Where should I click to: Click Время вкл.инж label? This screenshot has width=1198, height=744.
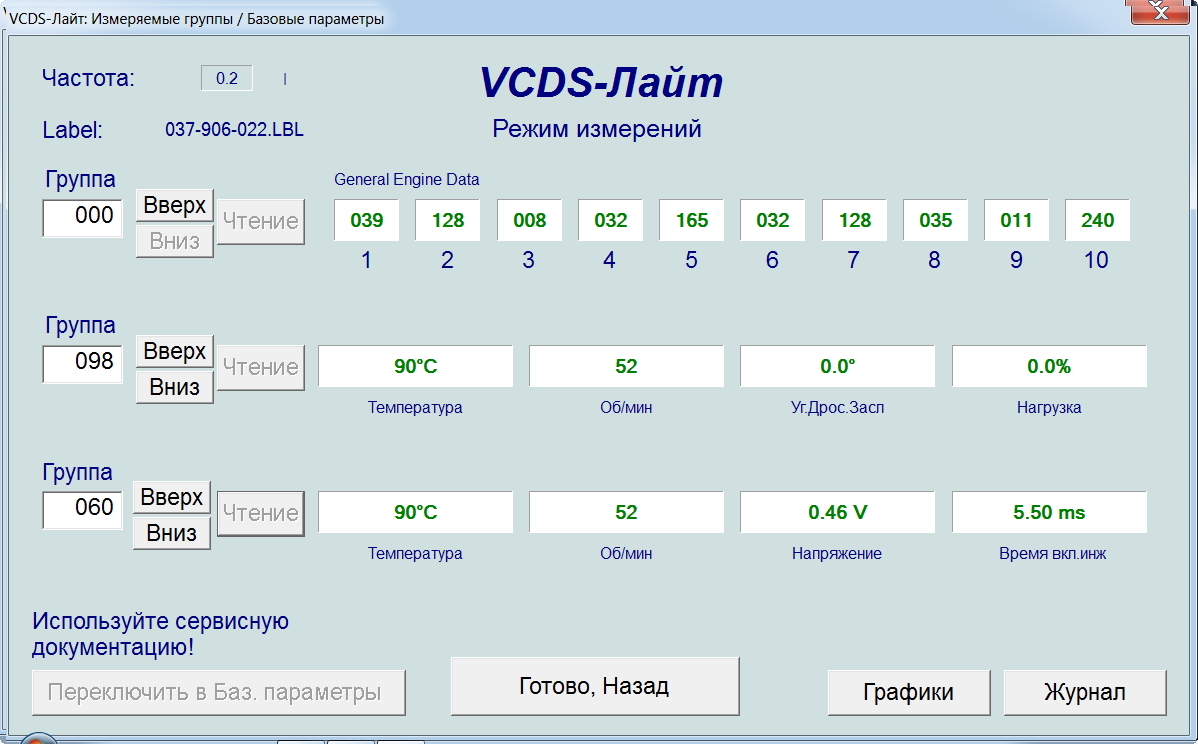(1052, 553)
